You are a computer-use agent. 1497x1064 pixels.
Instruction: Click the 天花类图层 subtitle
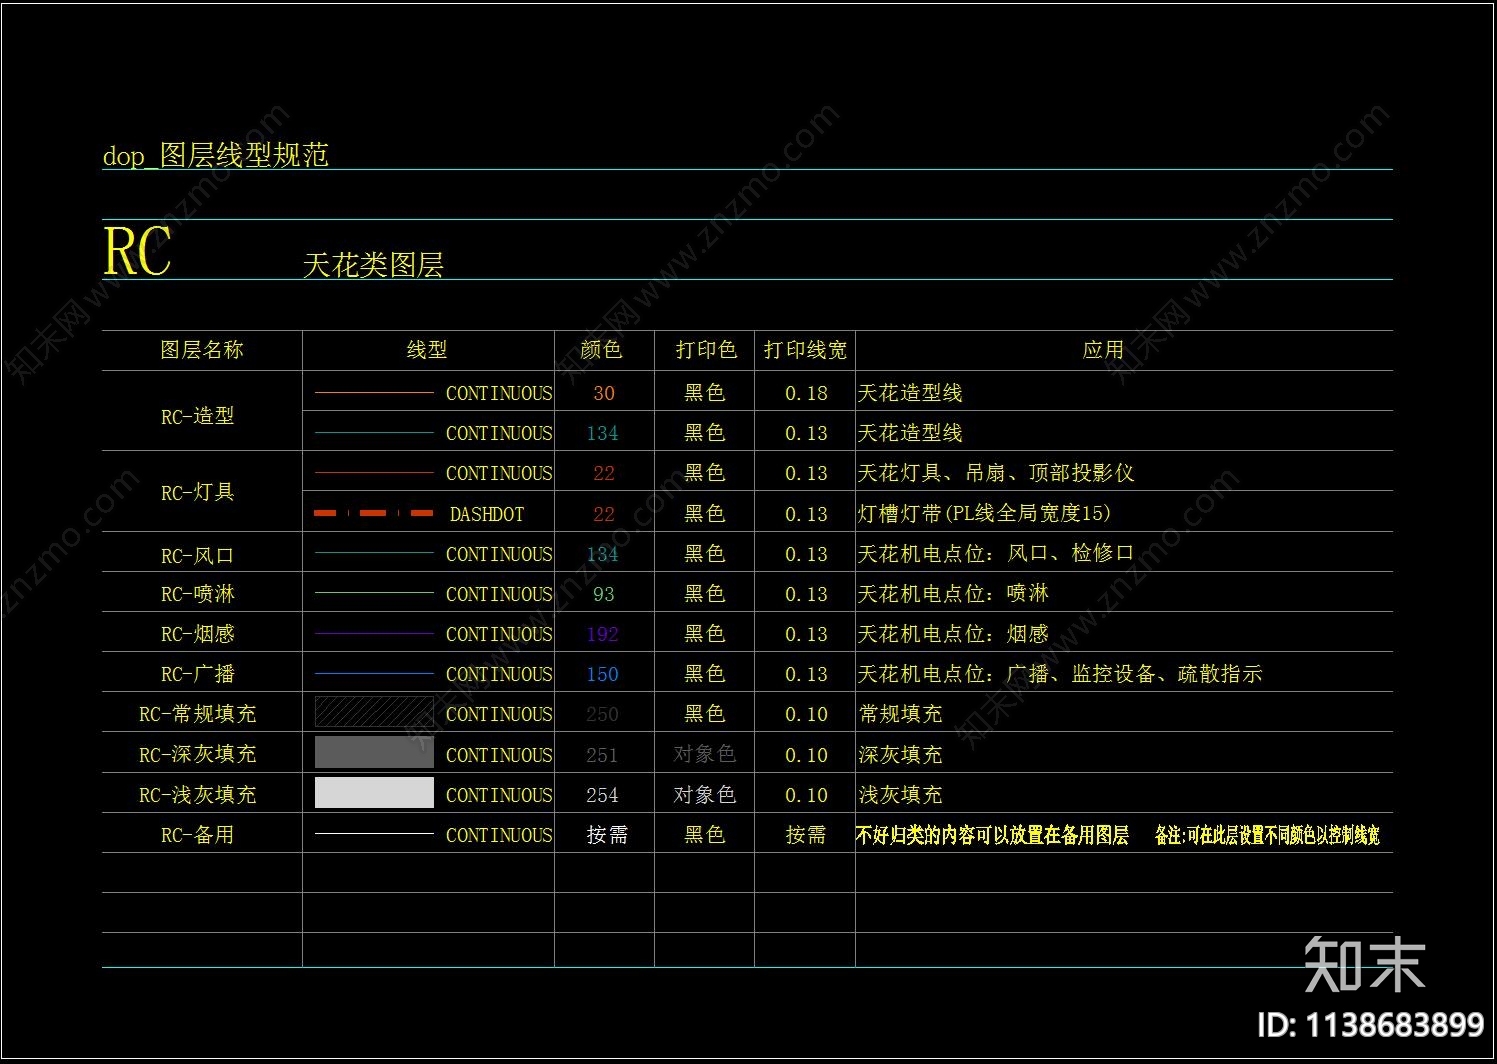(373, 265)
